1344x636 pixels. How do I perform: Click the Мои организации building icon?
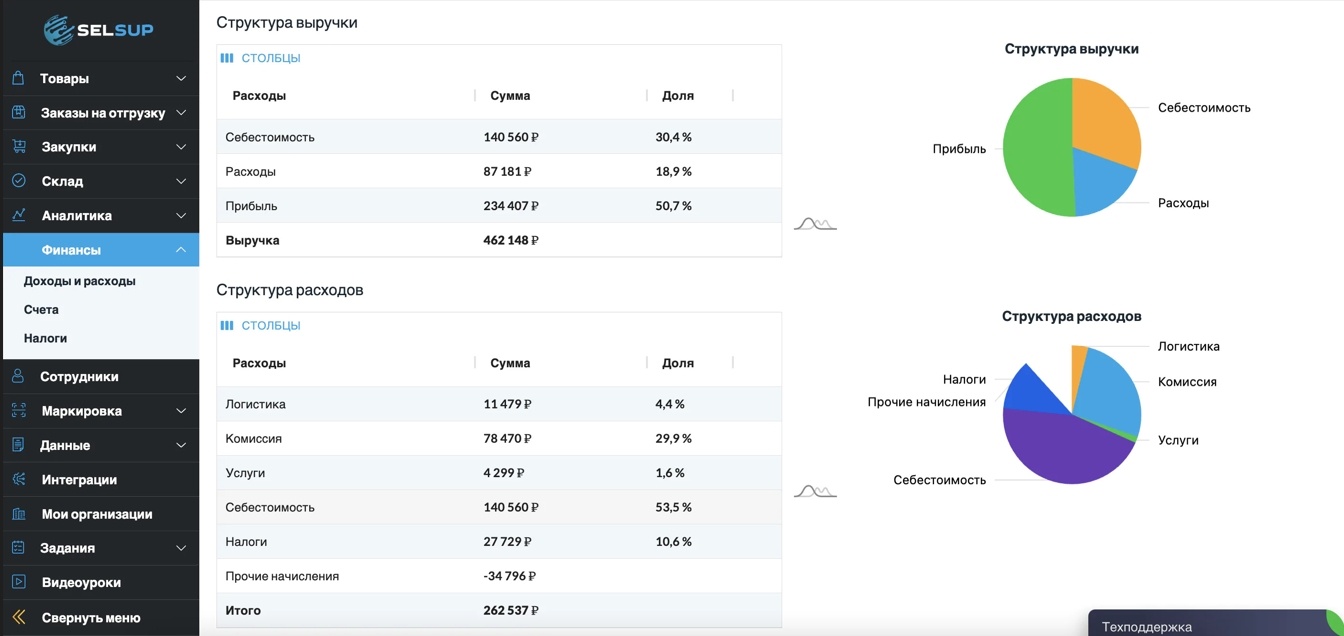18,514
